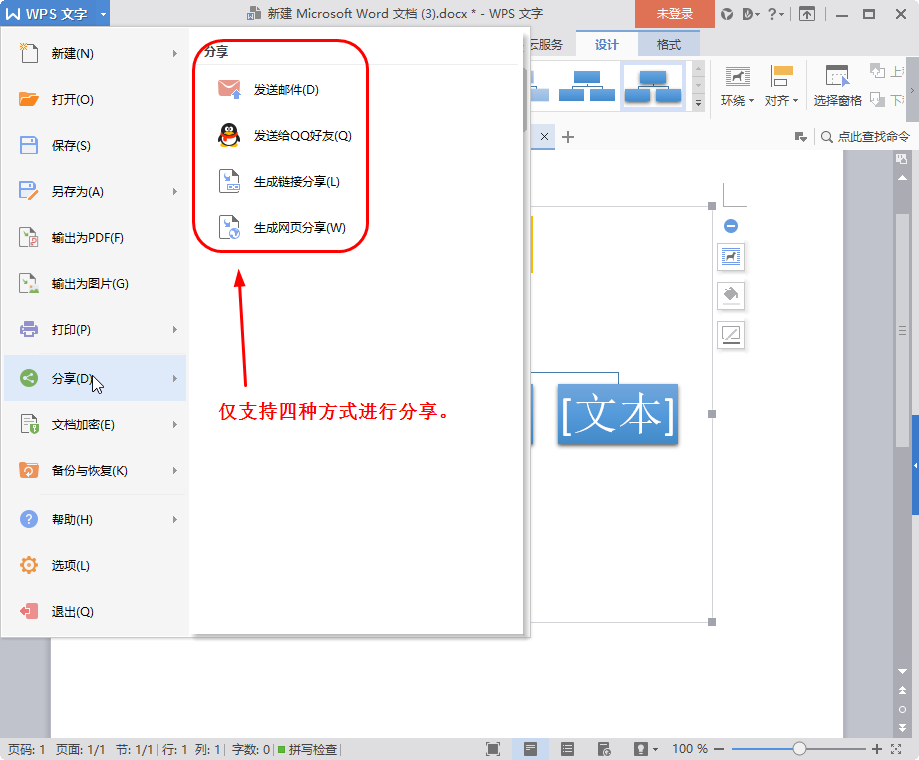Click the 字数: 0 word count
The image size is (919, 760).
point(251,749)
